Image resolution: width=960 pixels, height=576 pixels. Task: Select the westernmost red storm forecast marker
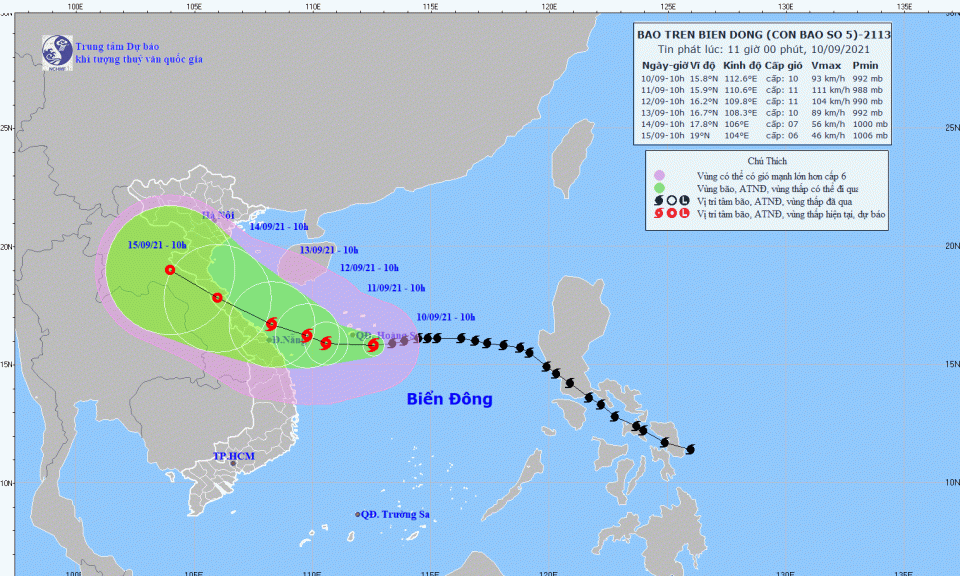[170, 269]
